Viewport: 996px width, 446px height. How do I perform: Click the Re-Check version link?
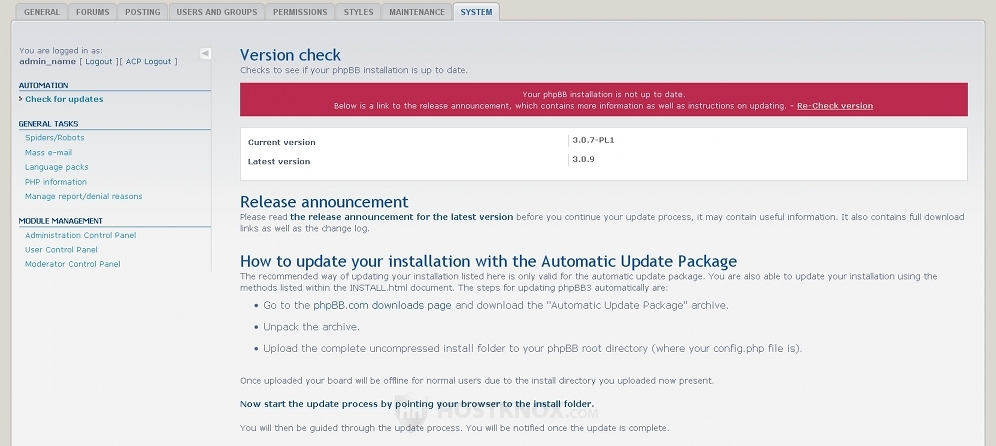coord(835,106)
